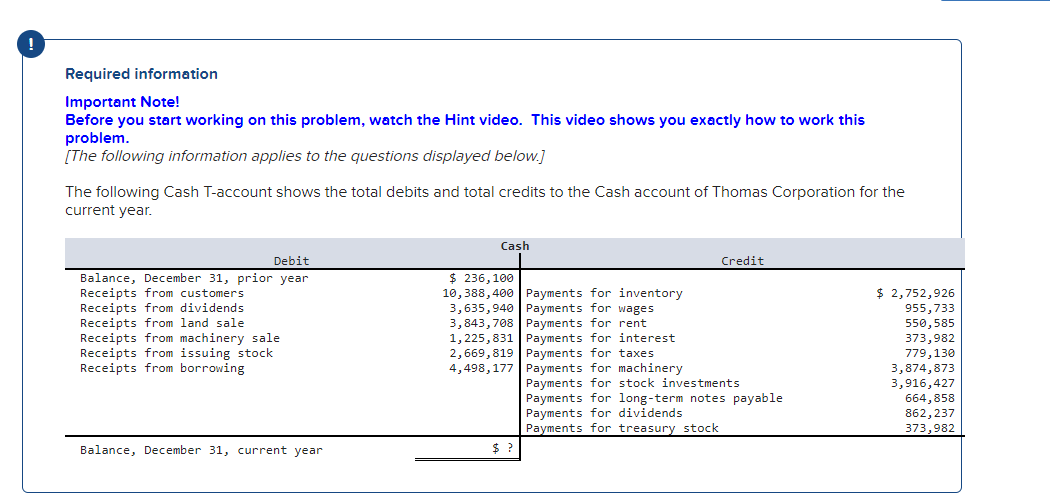Select 'Receipts from dividends' label
The width and height of the screenshot is (1050, 502).
pos(162,308)
